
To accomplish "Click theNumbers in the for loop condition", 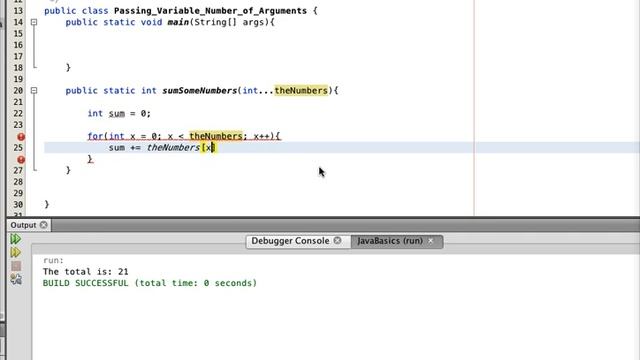I will point(216,136).
